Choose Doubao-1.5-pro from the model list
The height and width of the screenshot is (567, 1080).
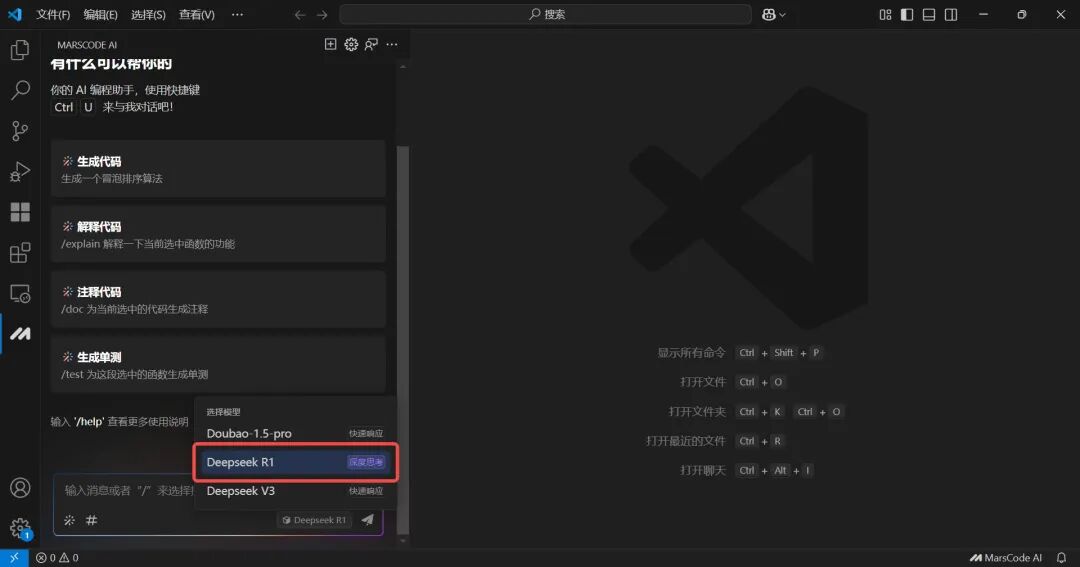click(x=295, y=433)
